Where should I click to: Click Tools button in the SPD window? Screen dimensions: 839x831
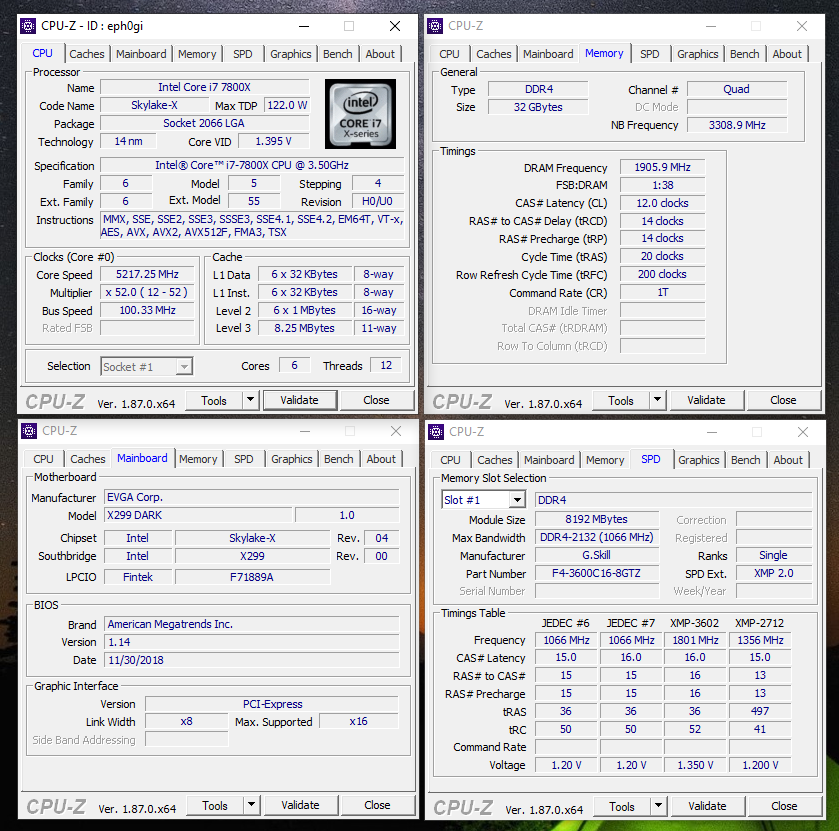[622, 806]
